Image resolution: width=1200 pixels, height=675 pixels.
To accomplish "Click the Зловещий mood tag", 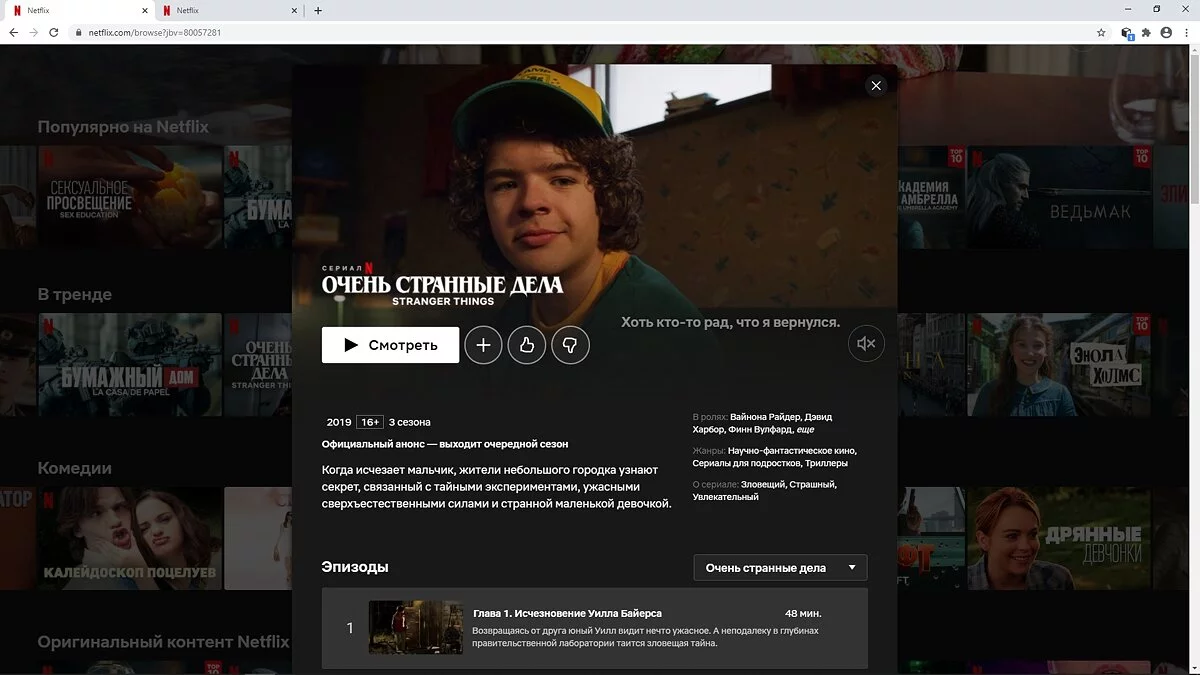I will coord(762,484).
